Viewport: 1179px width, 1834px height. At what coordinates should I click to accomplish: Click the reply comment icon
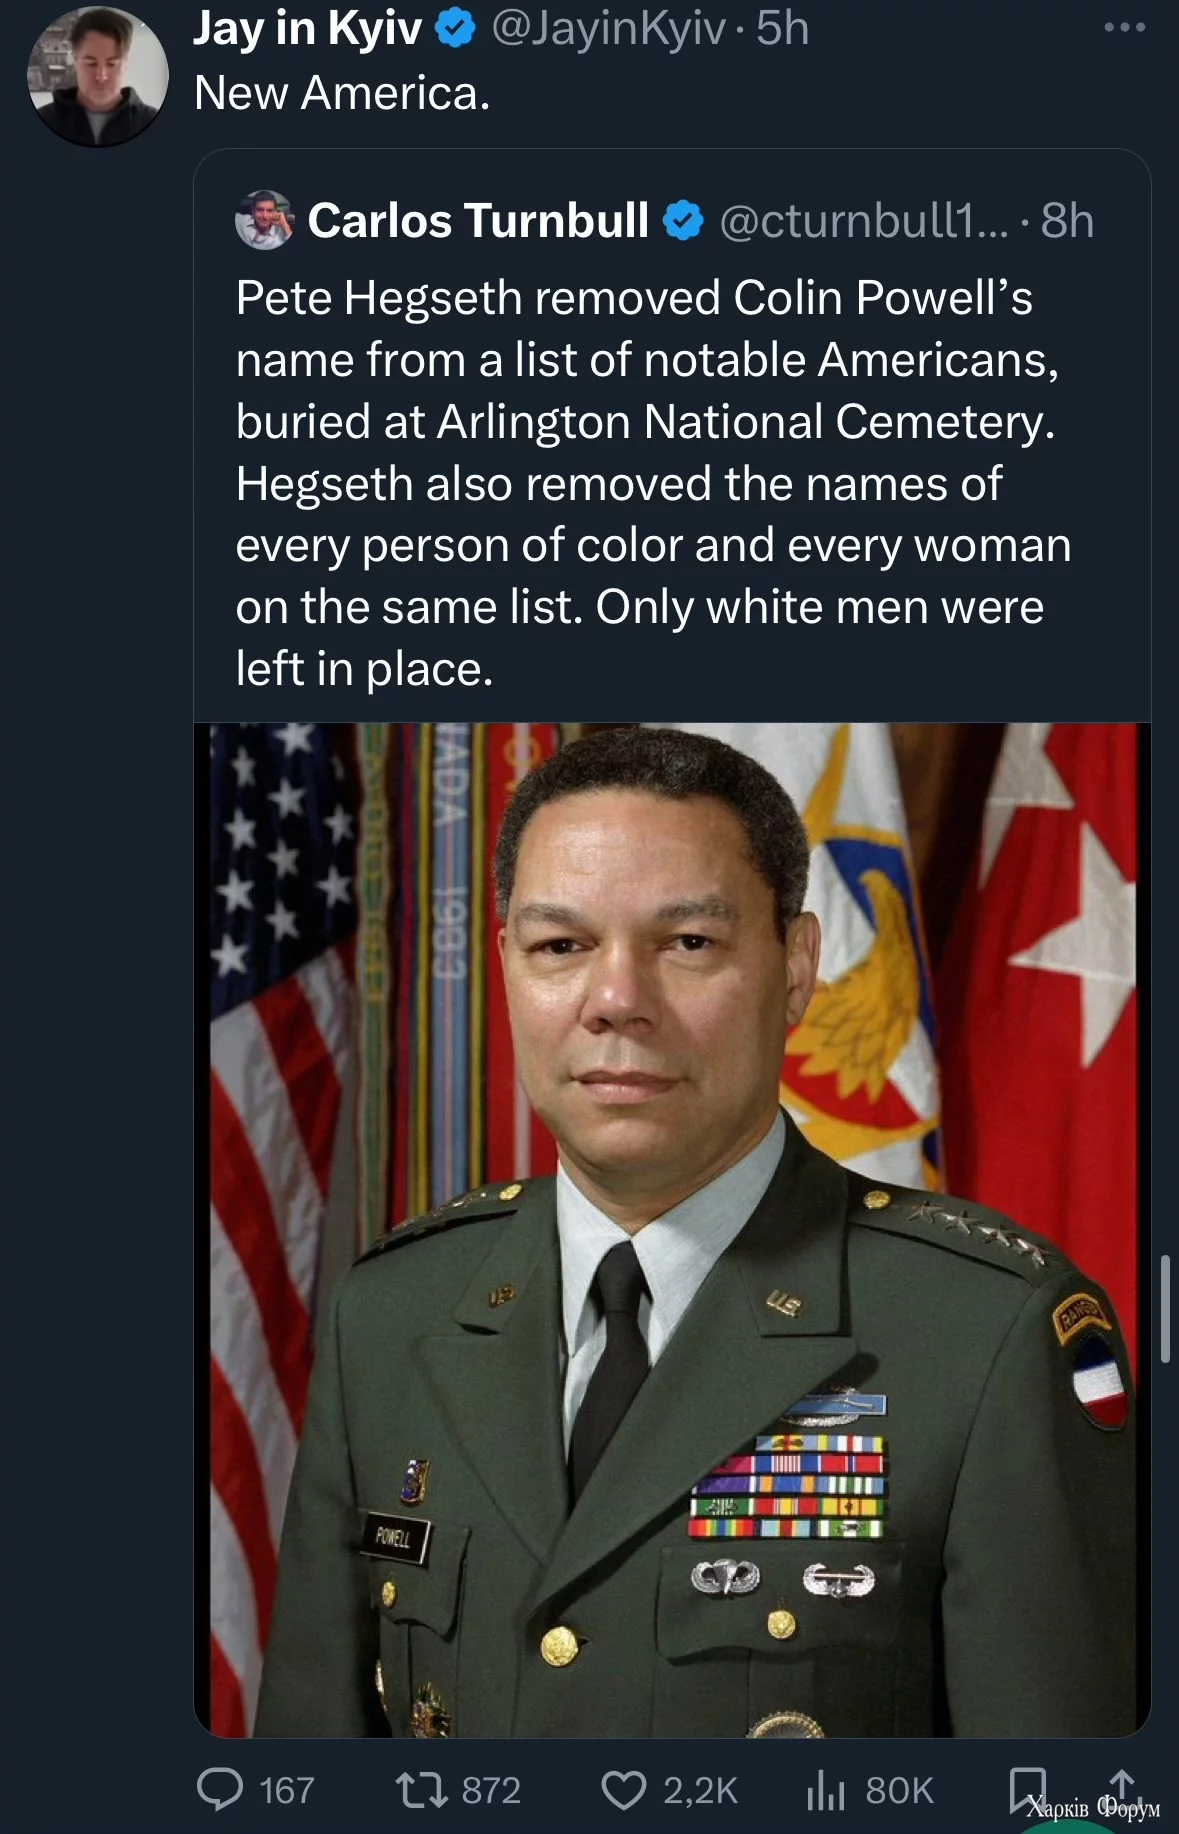tap(220, 1789)
